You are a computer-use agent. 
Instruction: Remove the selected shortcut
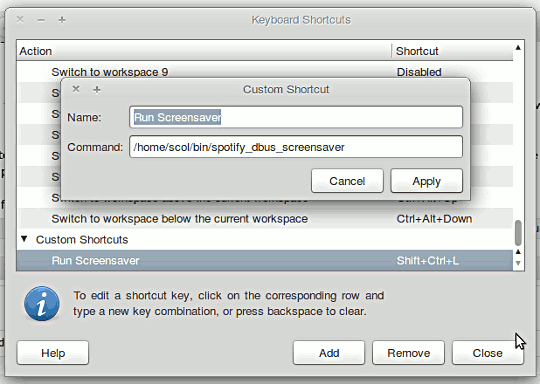click(408, 353)
